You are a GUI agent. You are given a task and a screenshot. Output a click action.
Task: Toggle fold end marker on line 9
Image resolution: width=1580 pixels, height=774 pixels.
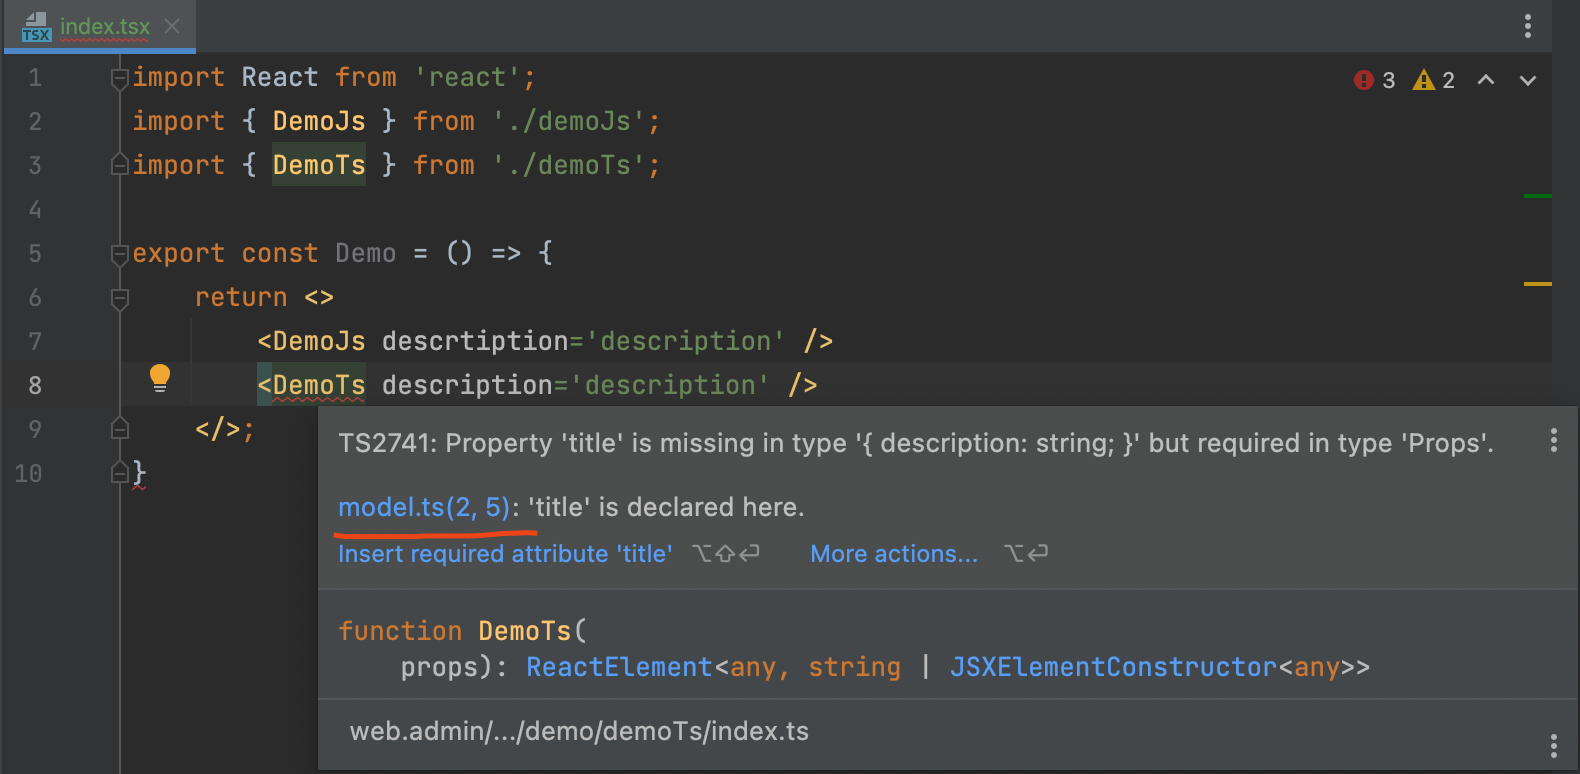(x=120, y=429)
